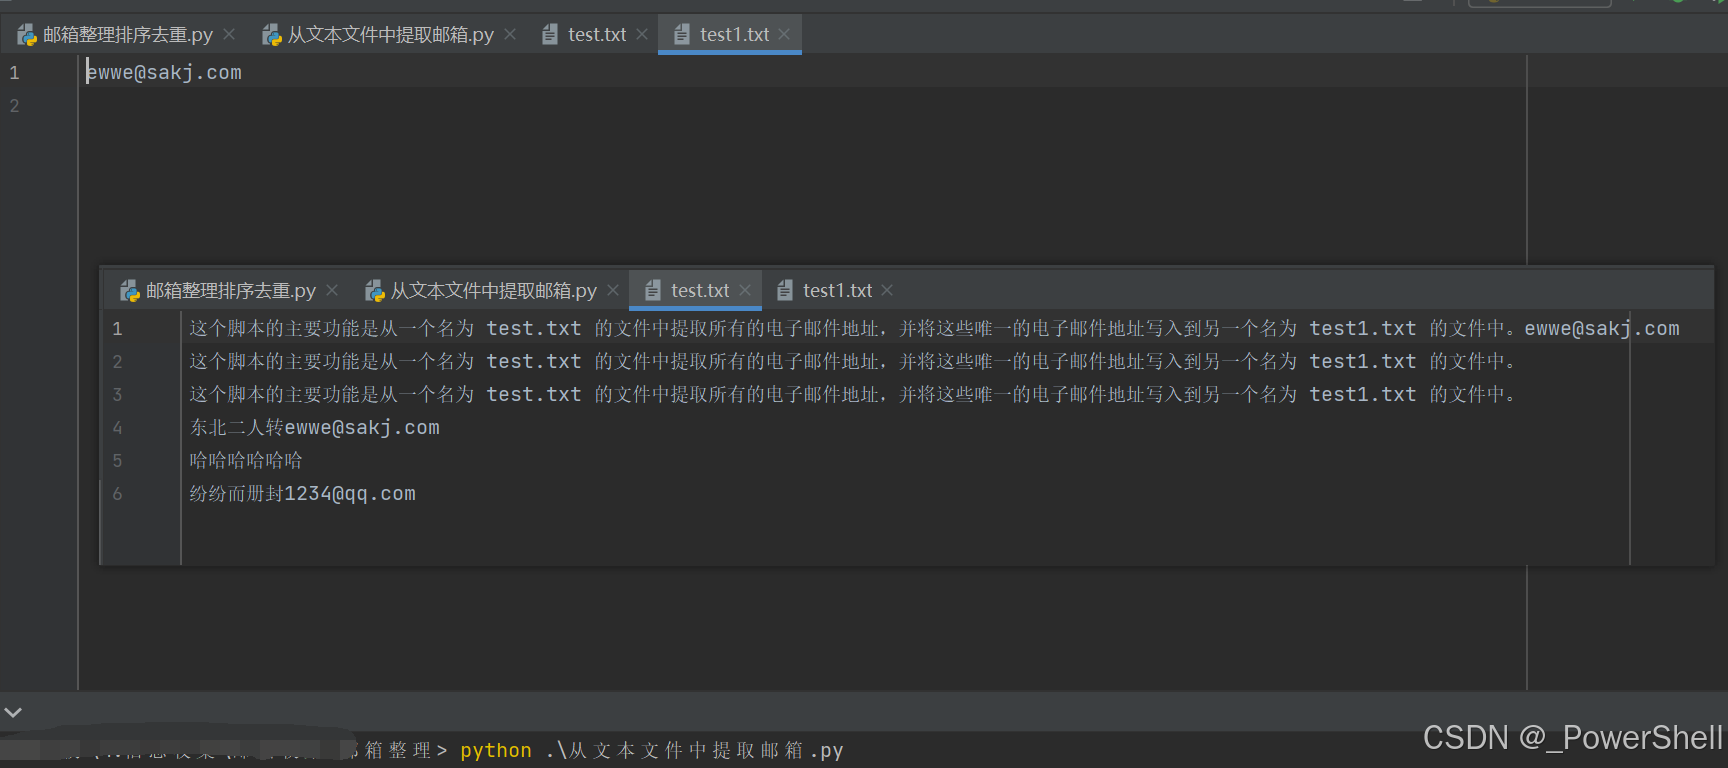Click ewwe@sakj.com text in top editor line 1

pyautogui.click(x=164, y=73)
